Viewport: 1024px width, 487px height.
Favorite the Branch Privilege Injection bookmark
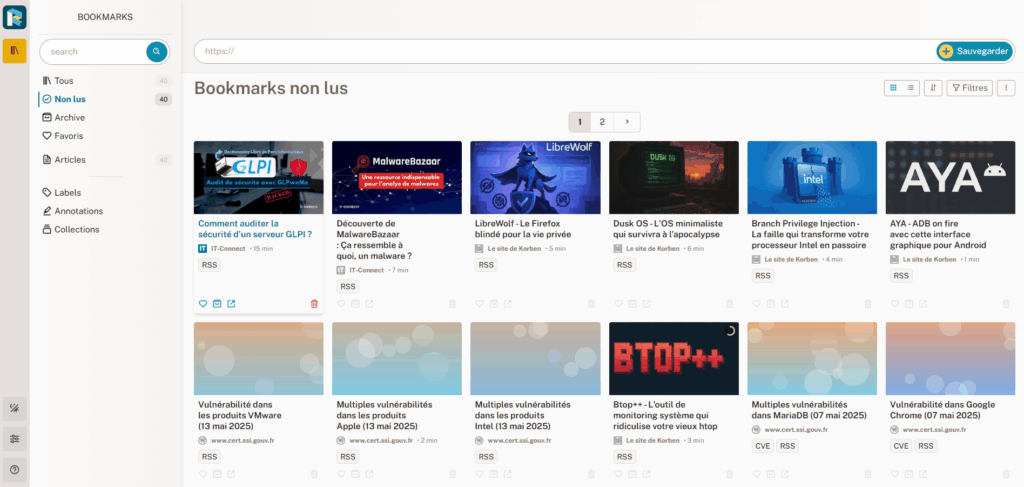pyautogui.click(x=757, y=304)
